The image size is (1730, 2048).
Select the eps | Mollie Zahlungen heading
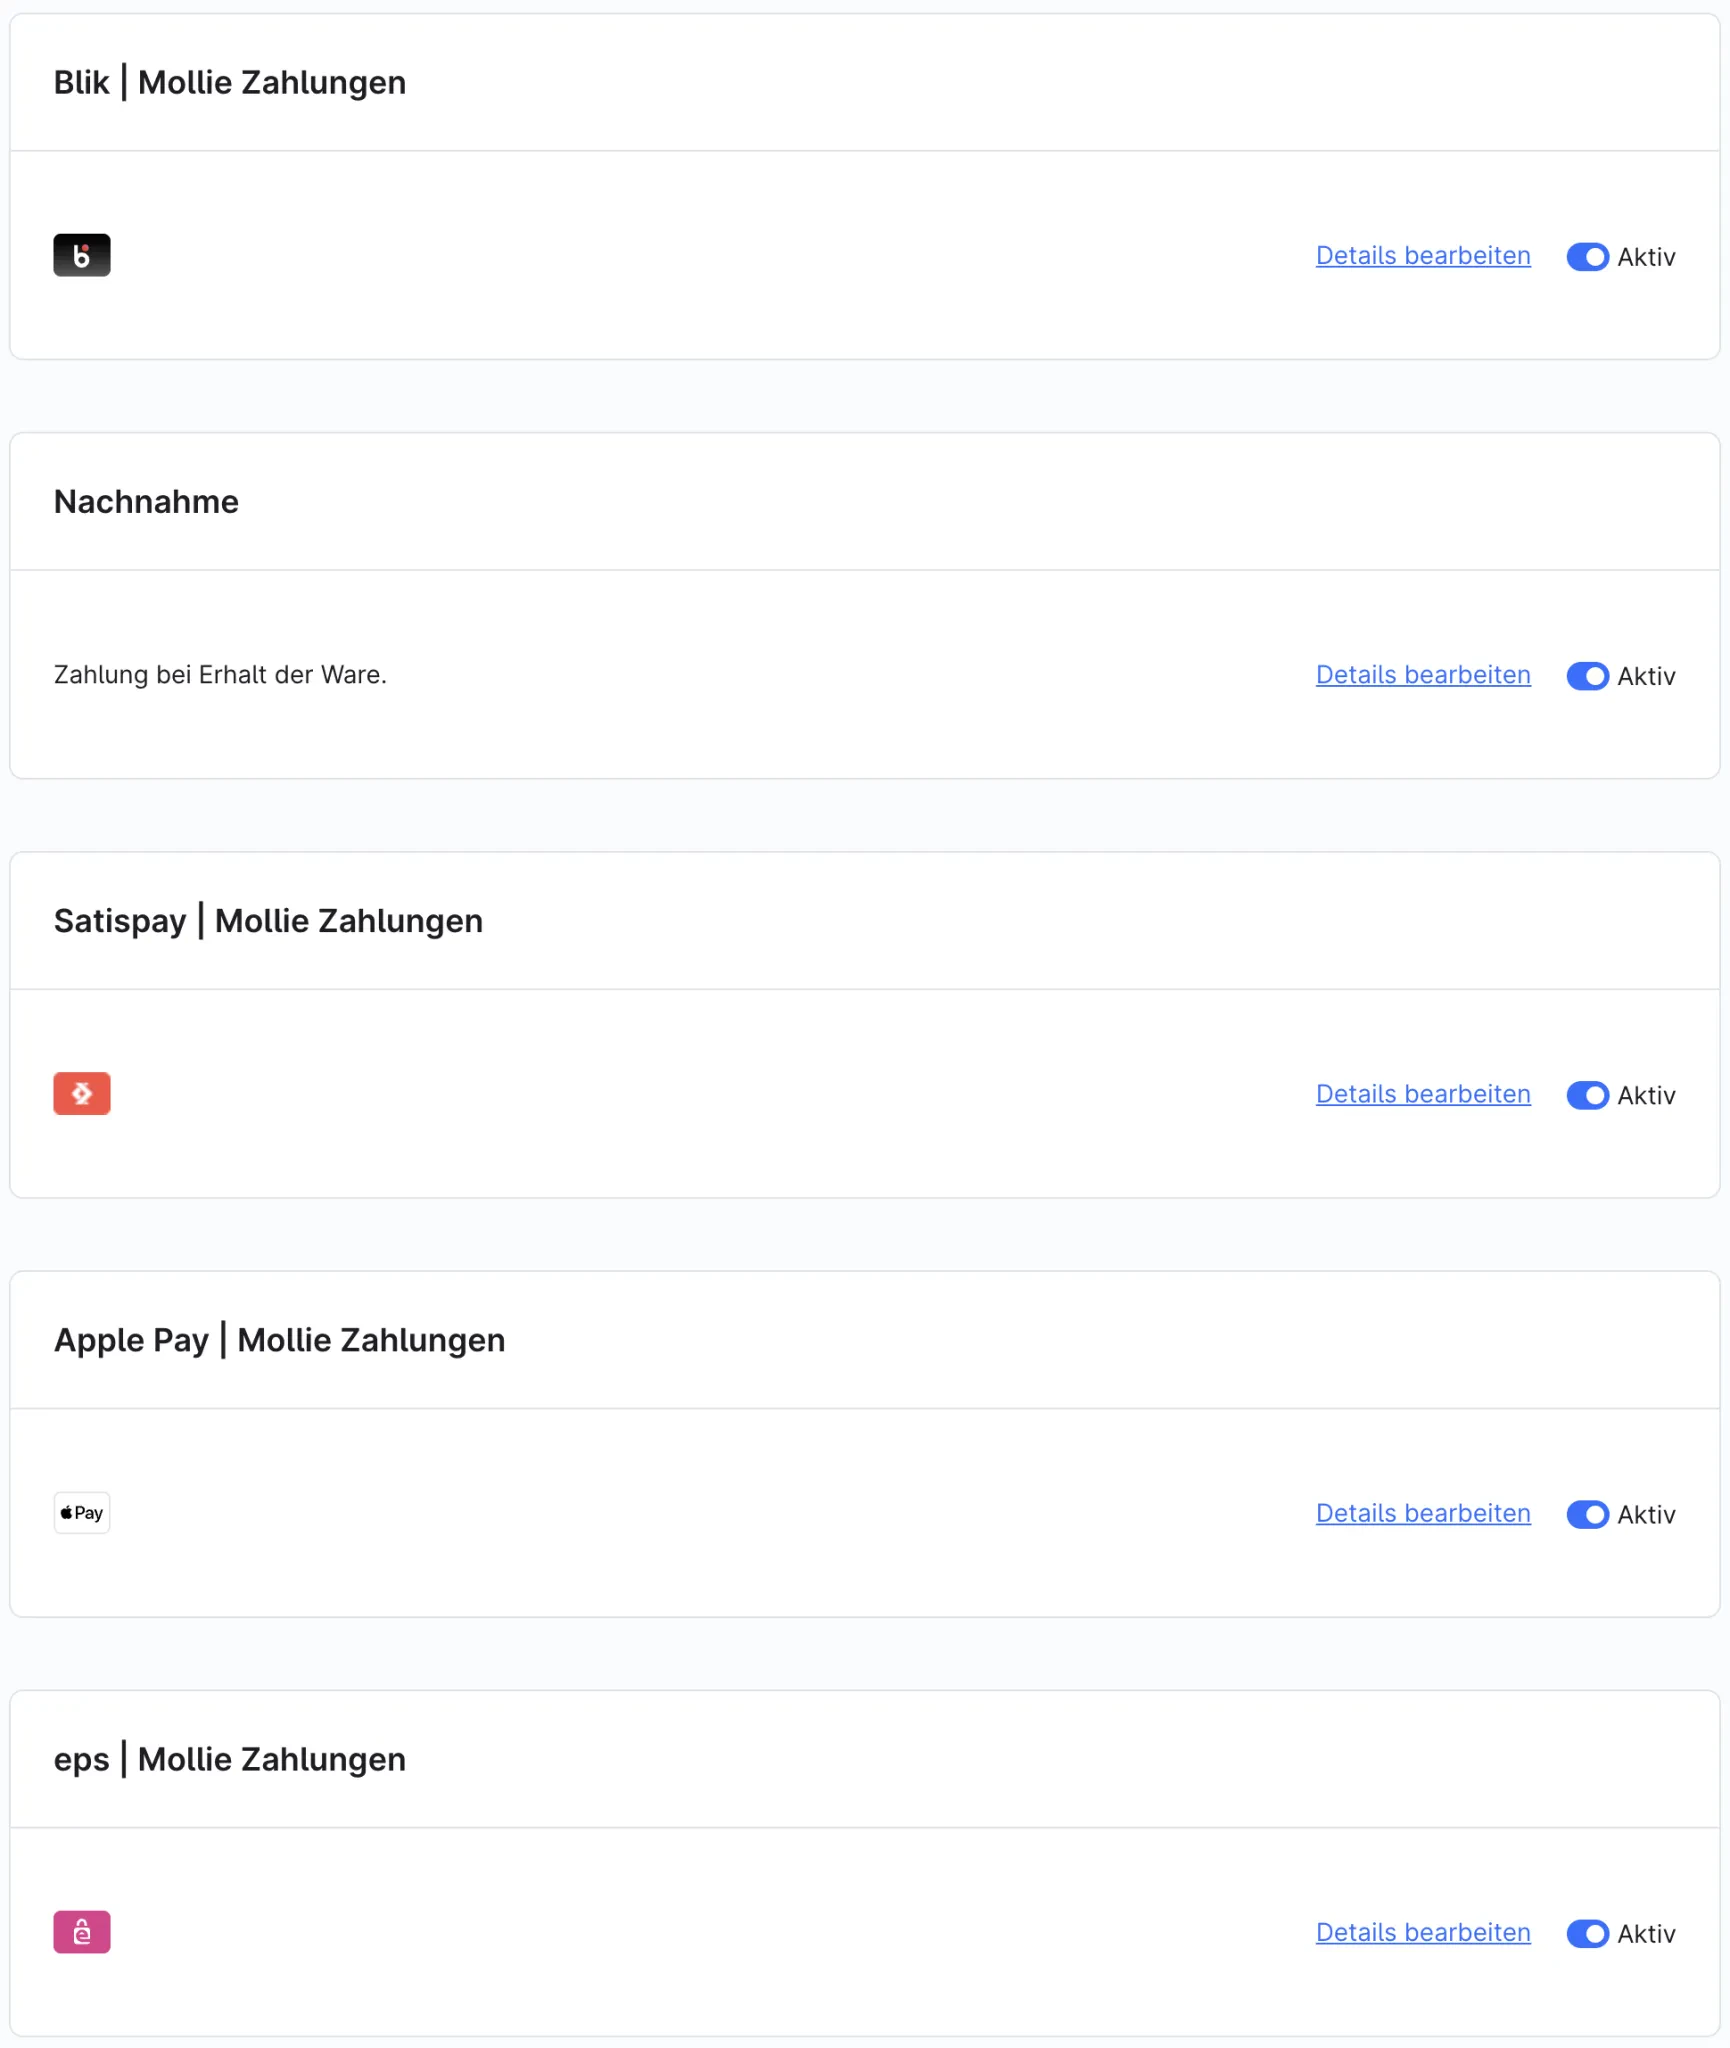tap(230, 1759)
